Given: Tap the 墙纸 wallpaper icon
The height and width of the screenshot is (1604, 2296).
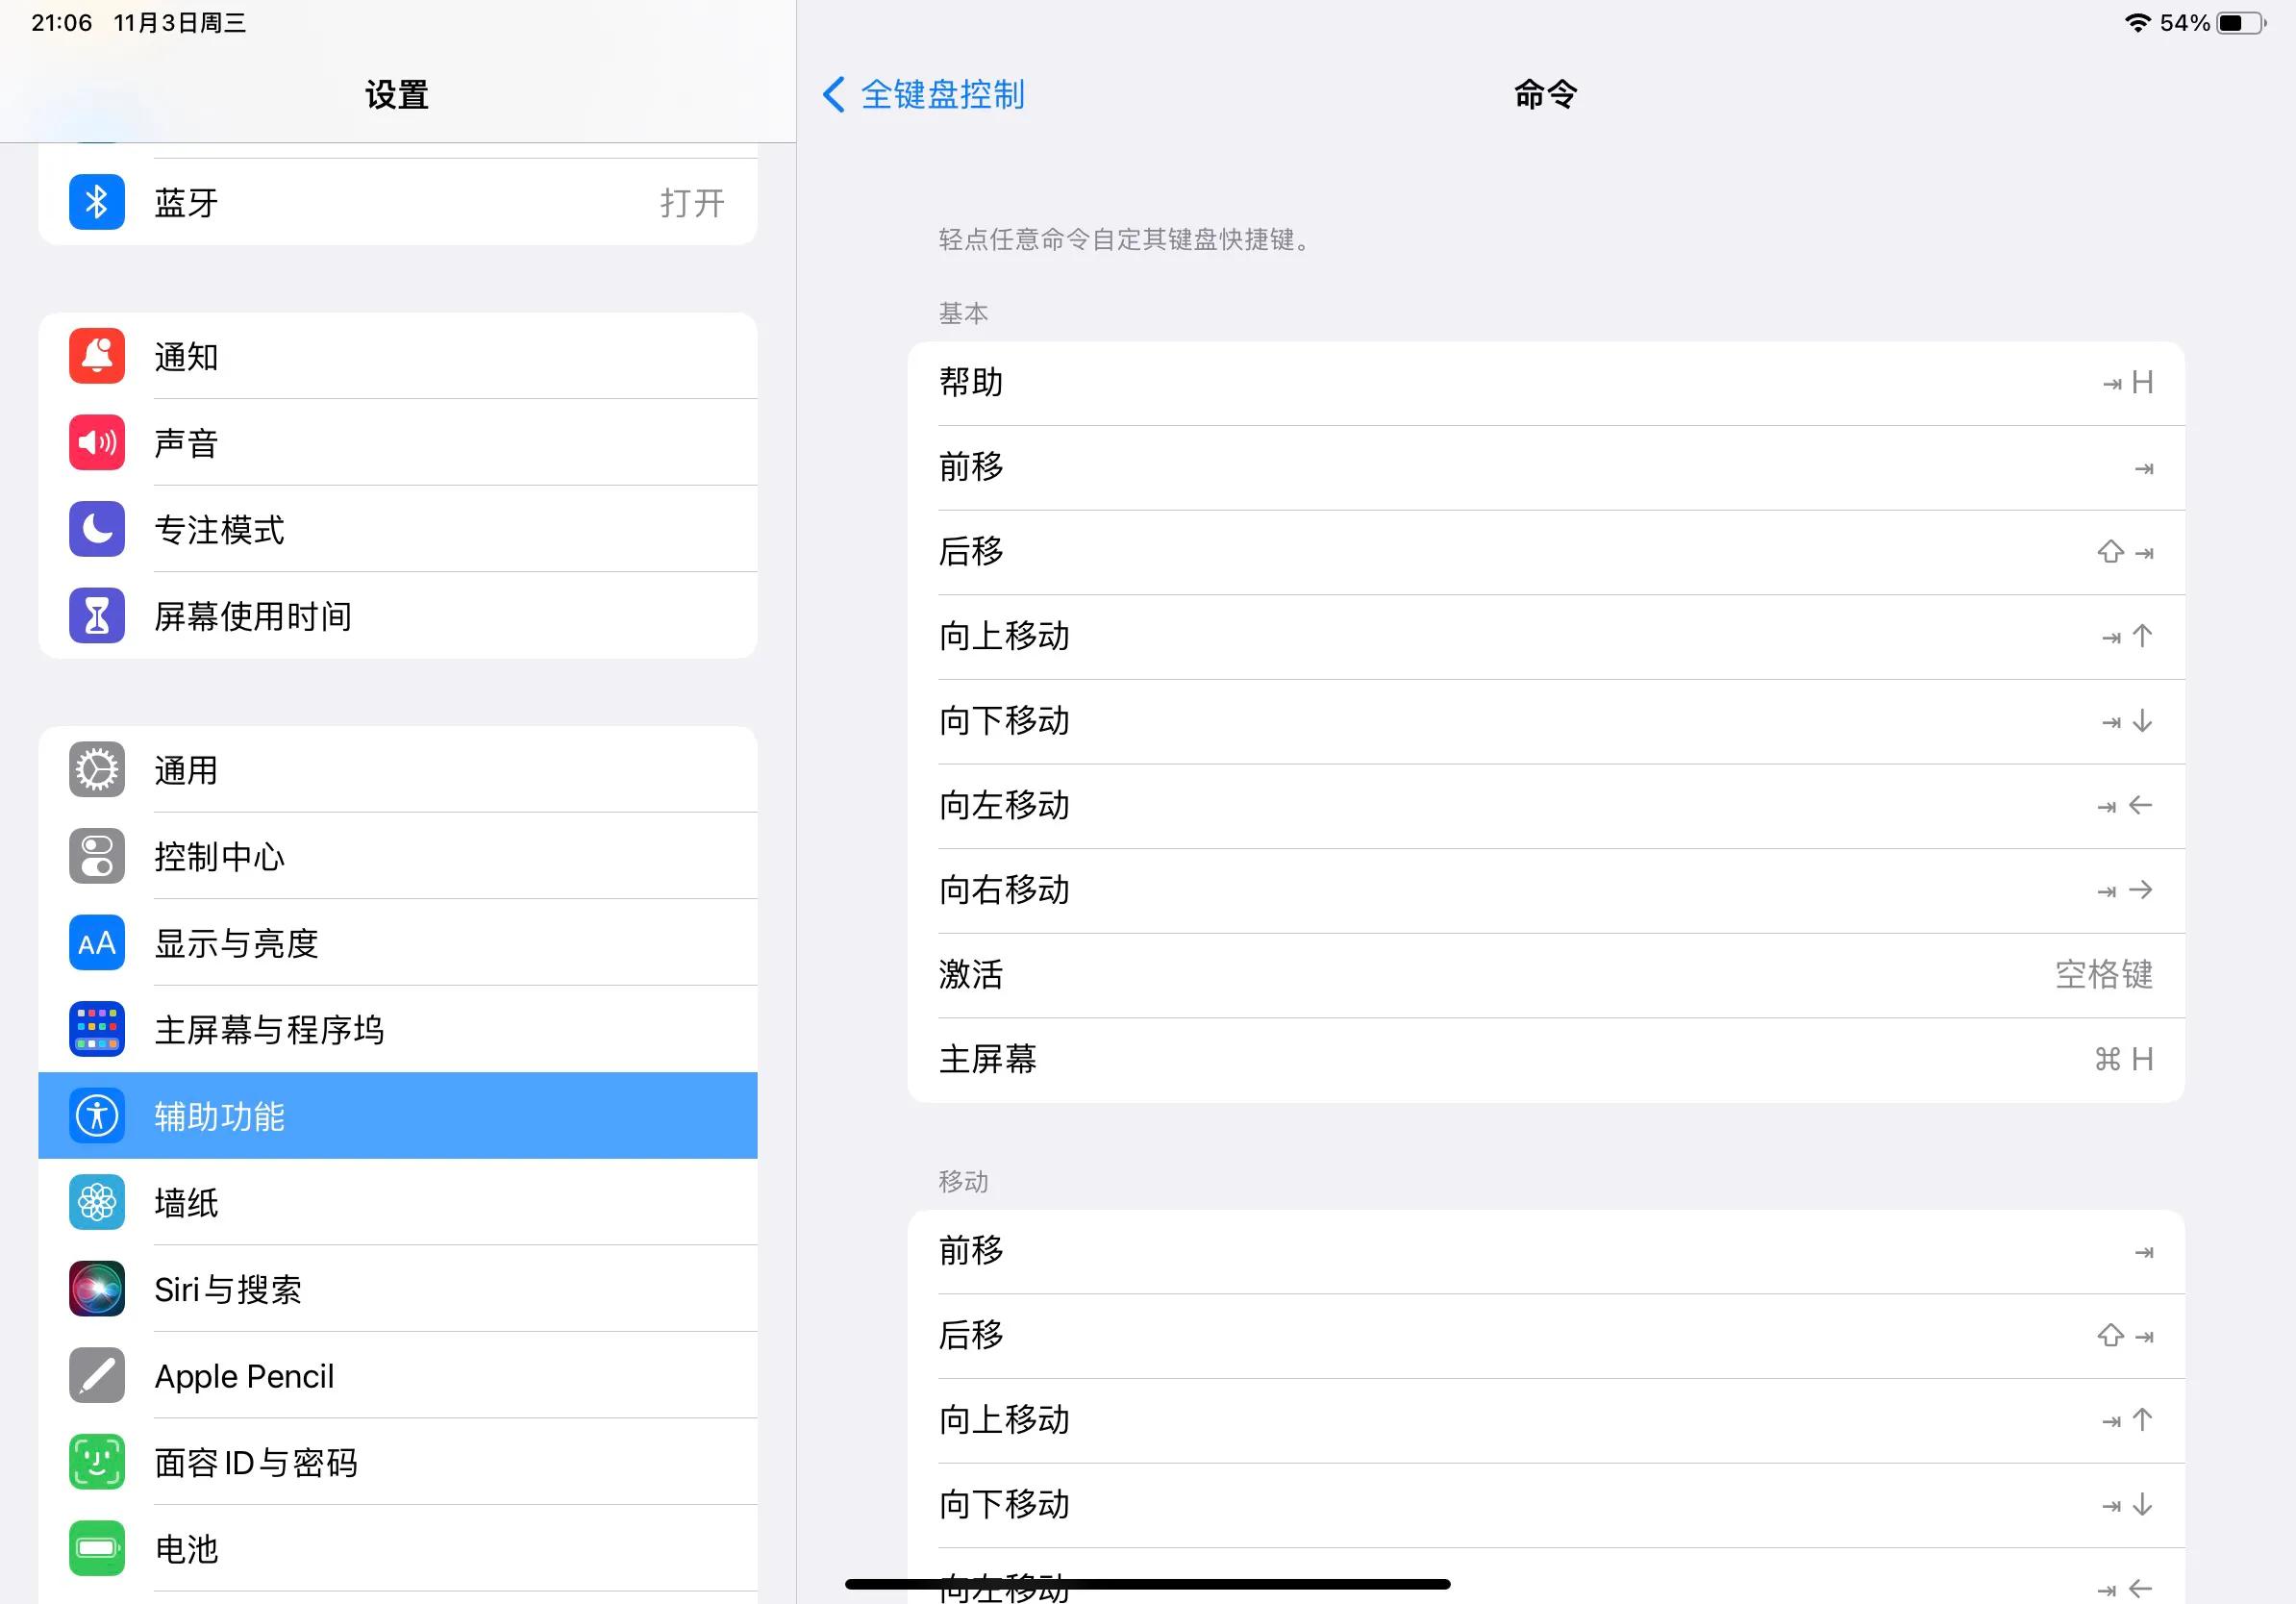Looking at the screenshot, I should (x=96, y=1202).
